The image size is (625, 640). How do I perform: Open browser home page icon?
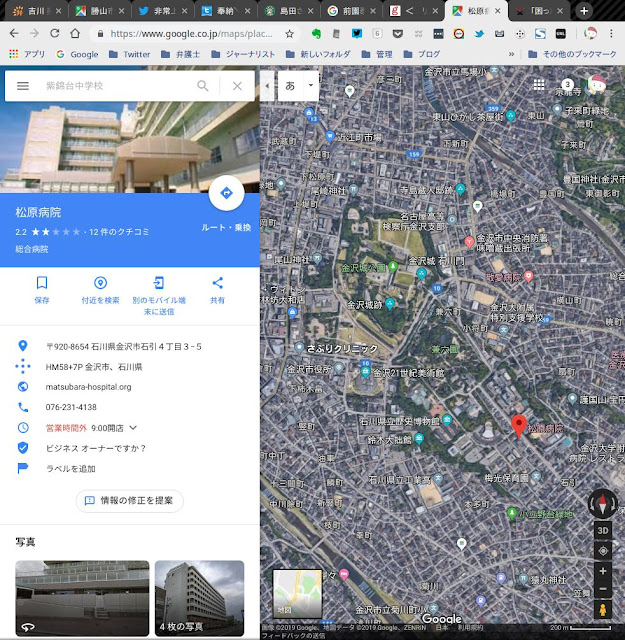[x=75, y=33]
